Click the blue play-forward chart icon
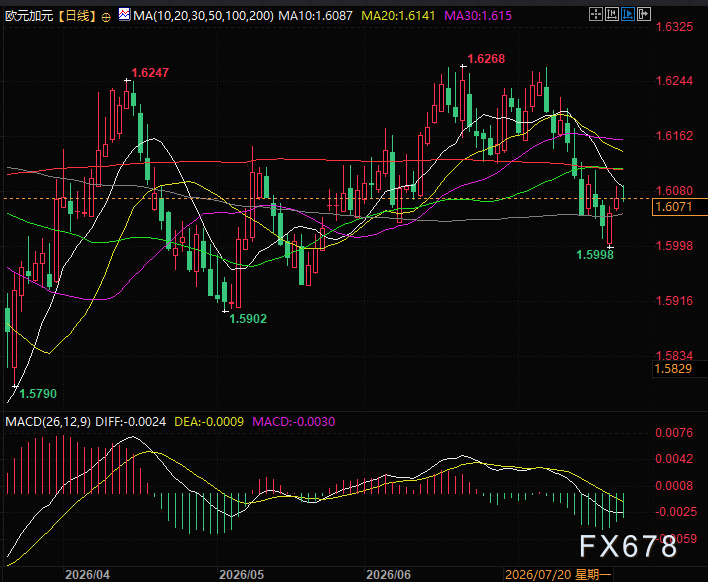This screenshot has width=708, height=582. (x=628, y=14)
